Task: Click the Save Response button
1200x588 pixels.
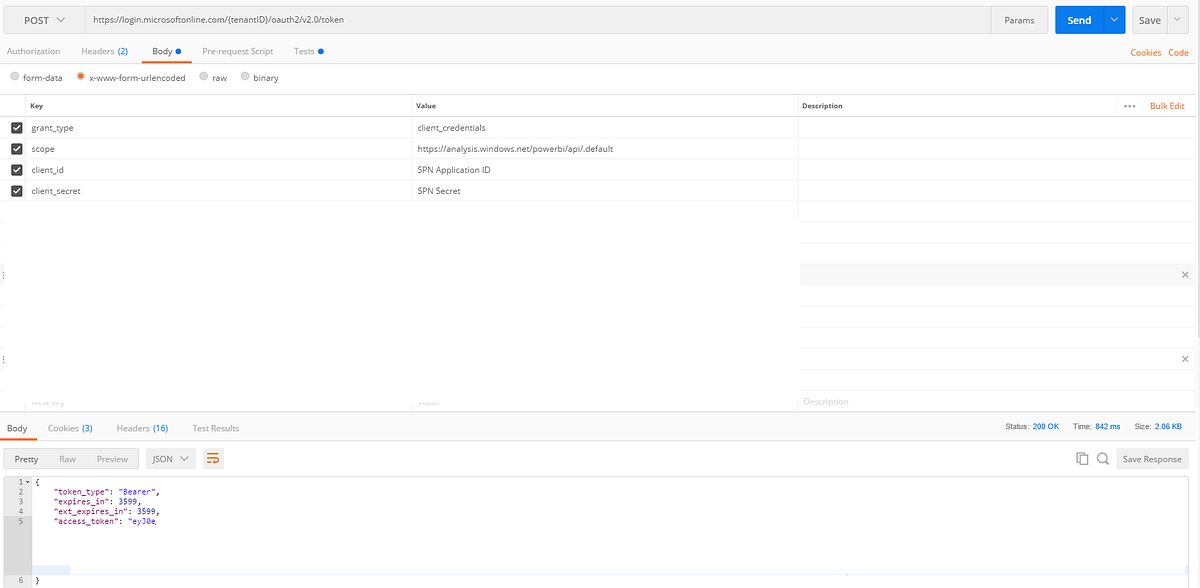Action: 1152,458
